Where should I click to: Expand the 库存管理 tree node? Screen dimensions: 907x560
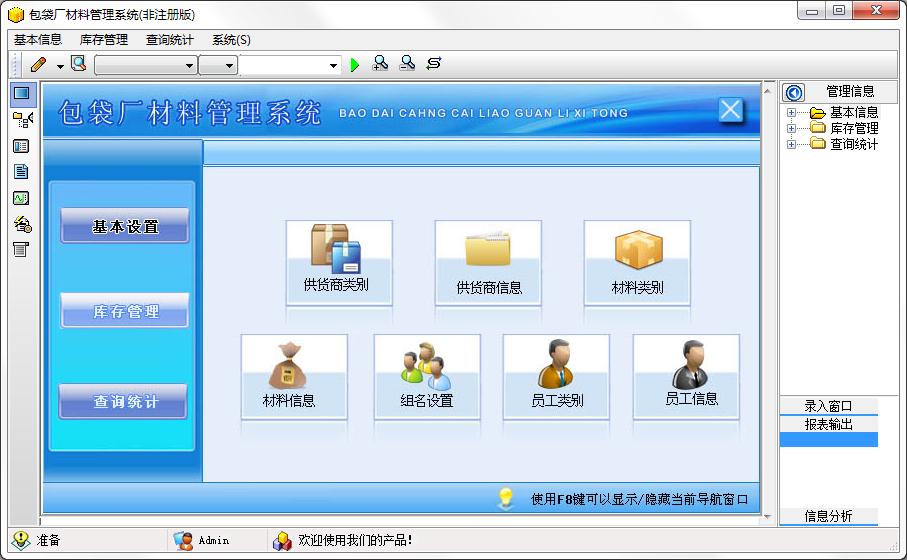tap(791, 128)
